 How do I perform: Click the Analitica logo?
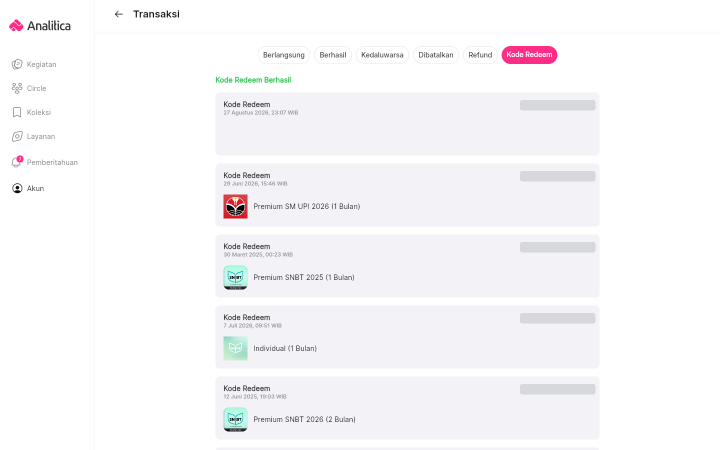[x=40, y=26]
